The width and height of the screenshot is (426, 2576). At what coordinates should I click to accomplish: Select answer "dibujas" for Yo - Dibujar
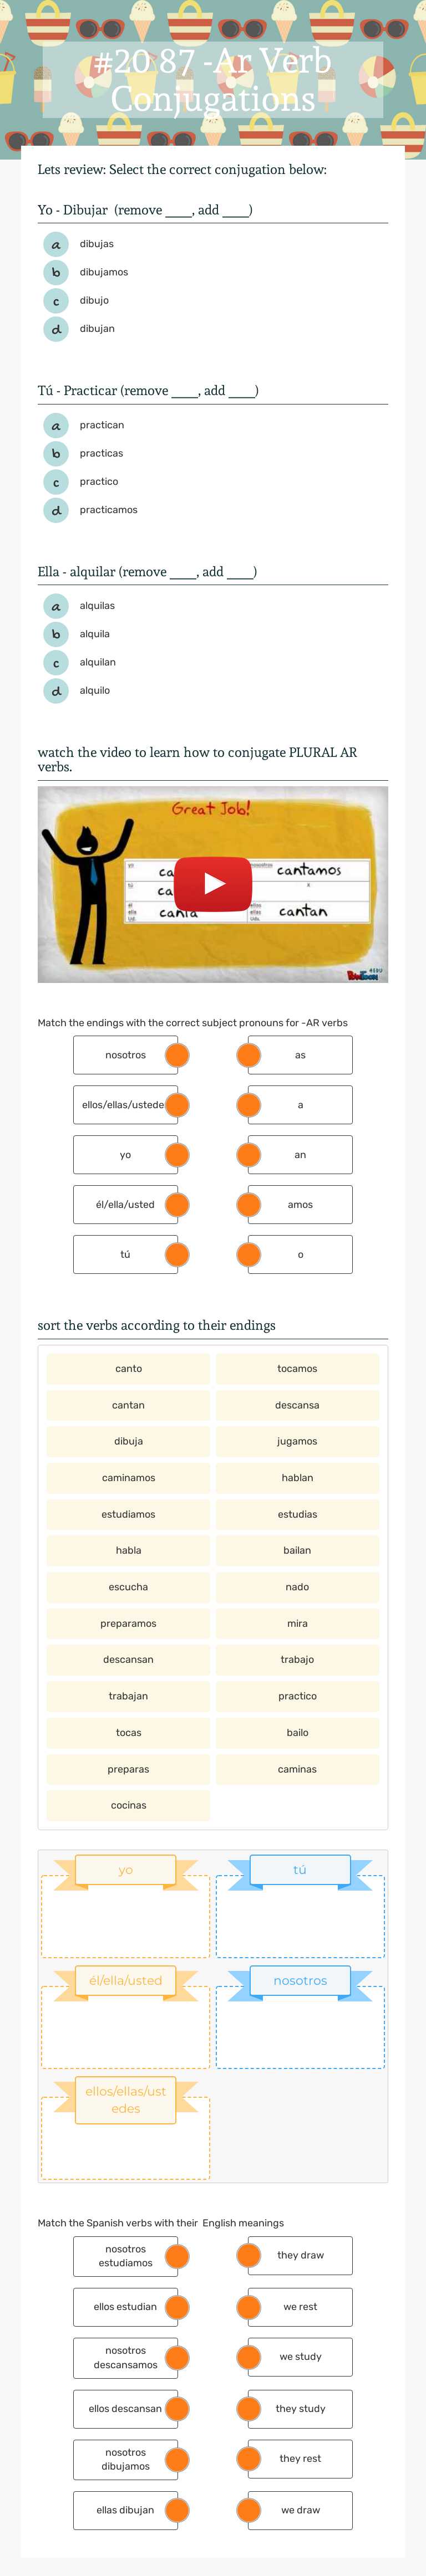[x=96, y=243]
